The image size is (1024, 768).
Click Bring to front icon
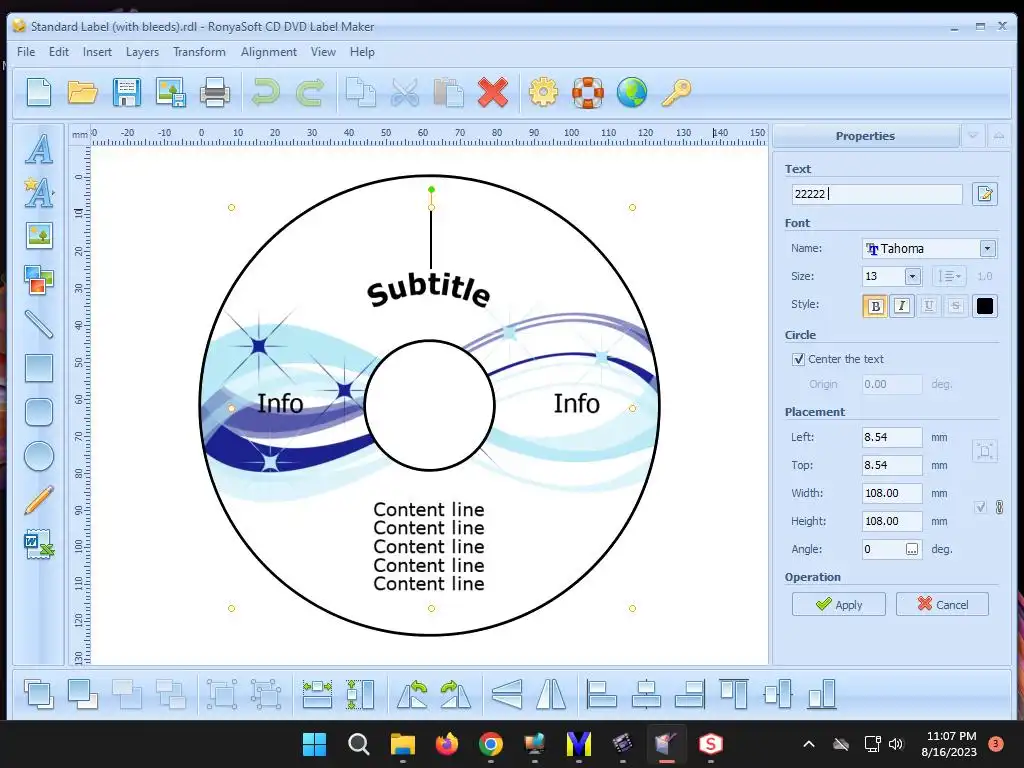[39, 694]
